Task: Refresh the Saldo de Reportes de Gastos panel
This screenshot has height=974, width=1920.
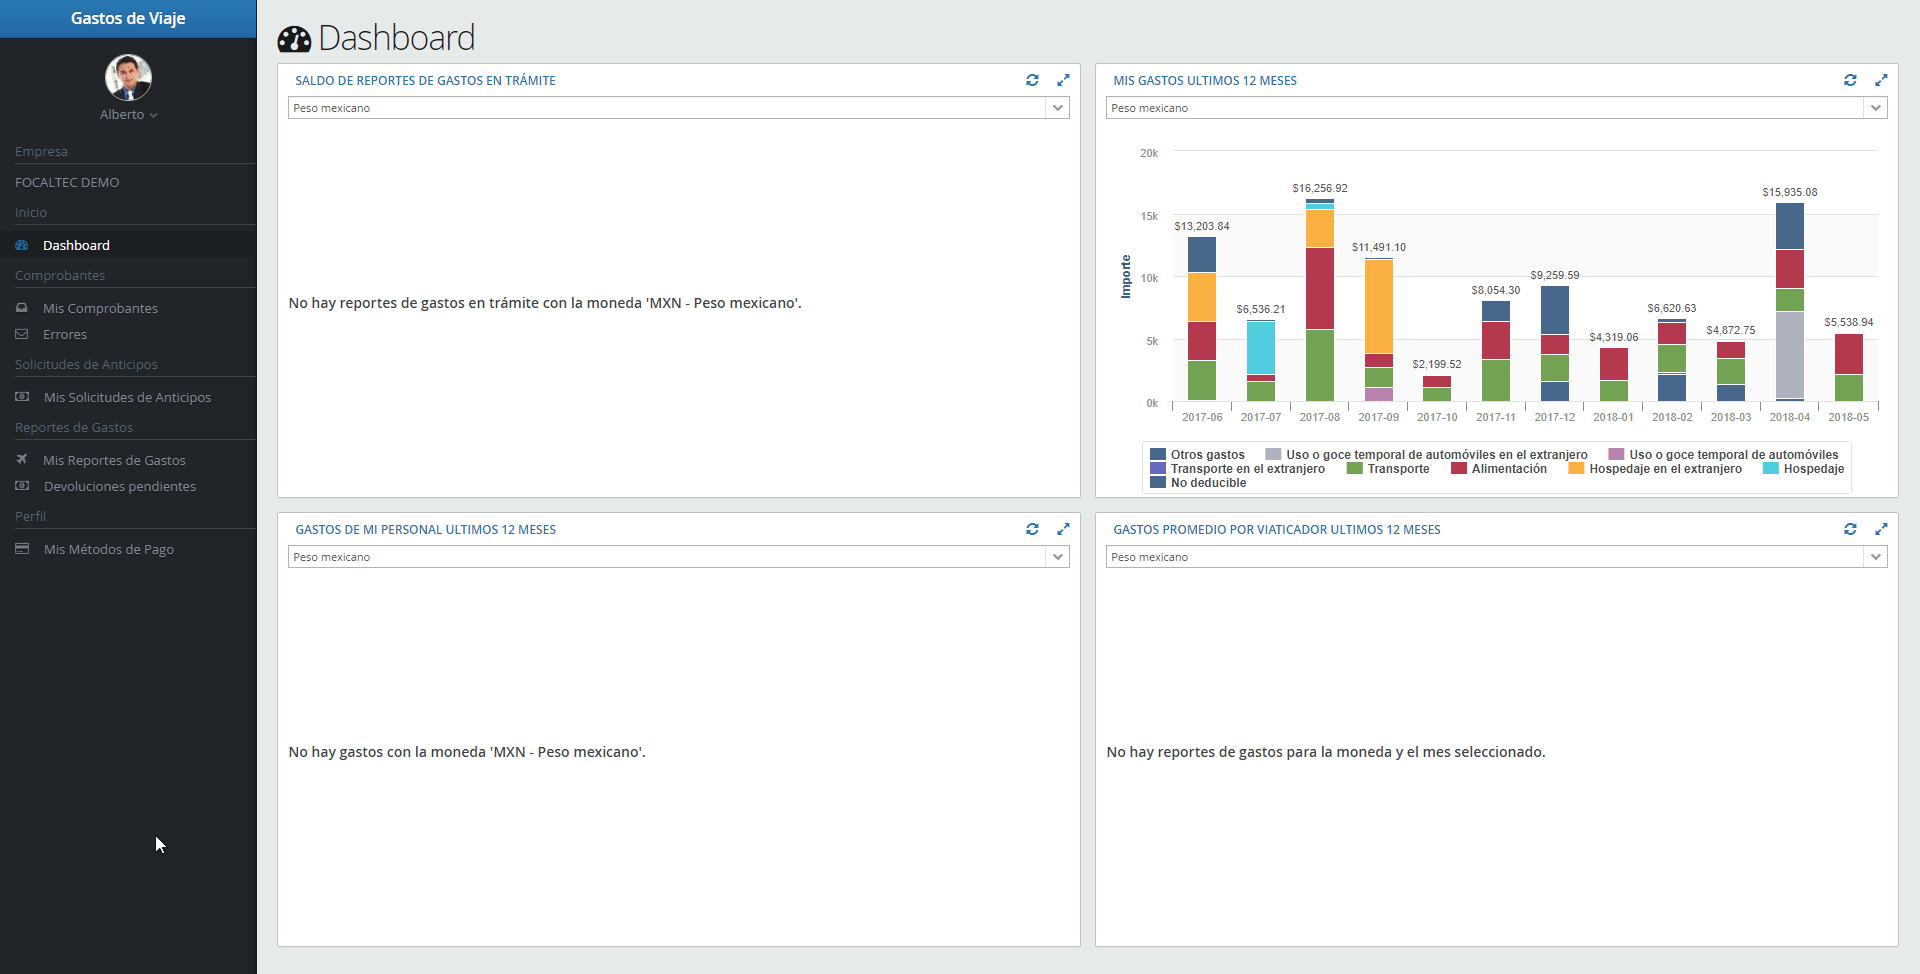Action: click(1032, 80)
